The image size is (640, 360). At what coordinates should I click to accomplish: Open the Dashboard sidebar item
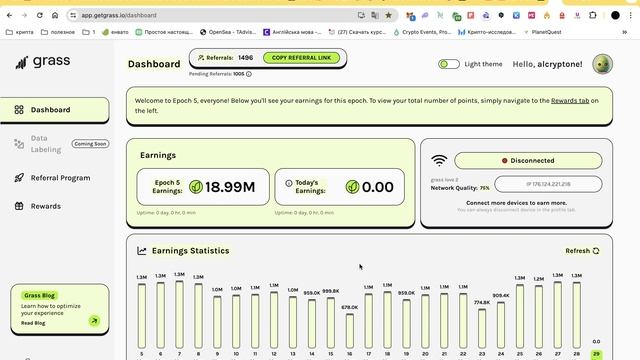(x=55, y=110)
